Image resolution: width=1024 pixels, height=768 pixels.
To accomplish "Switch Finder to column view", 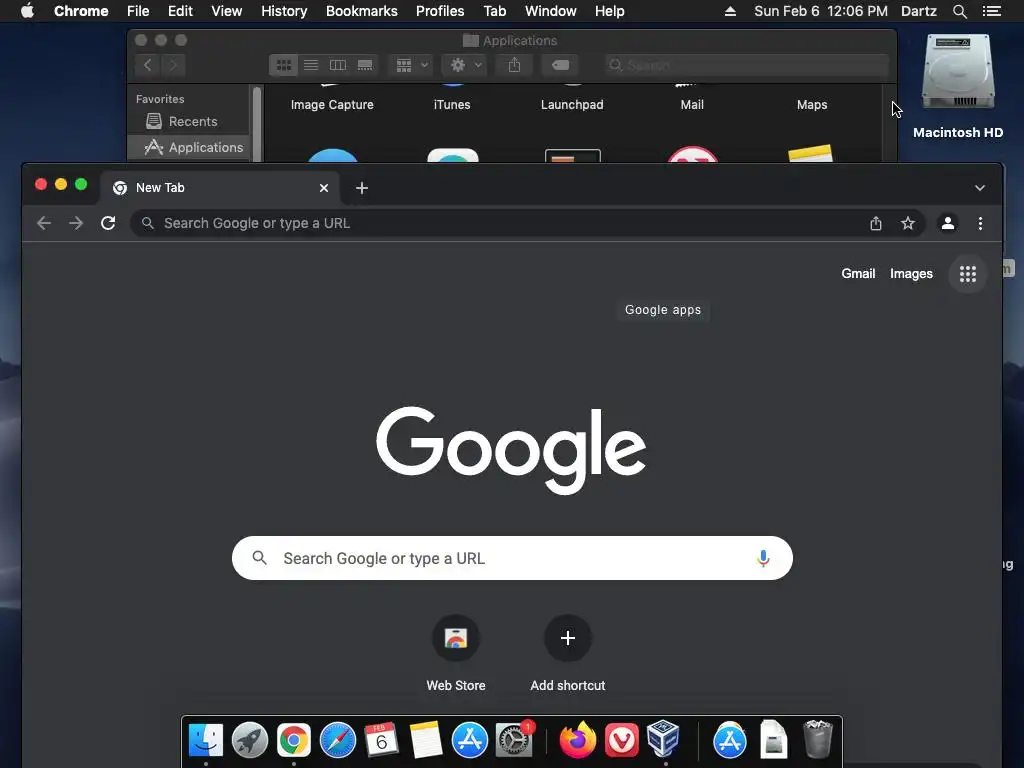I will (x=338, y=65).
